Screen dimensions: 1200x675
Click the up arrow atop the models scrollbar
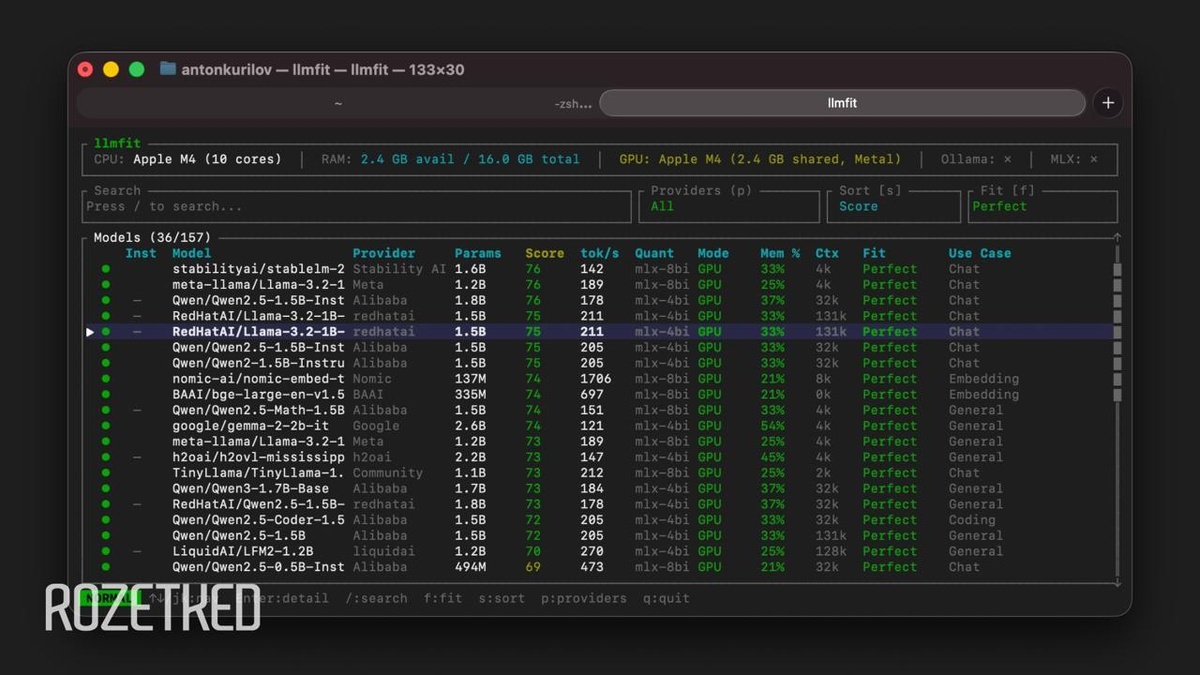(x=1117, y=238)
